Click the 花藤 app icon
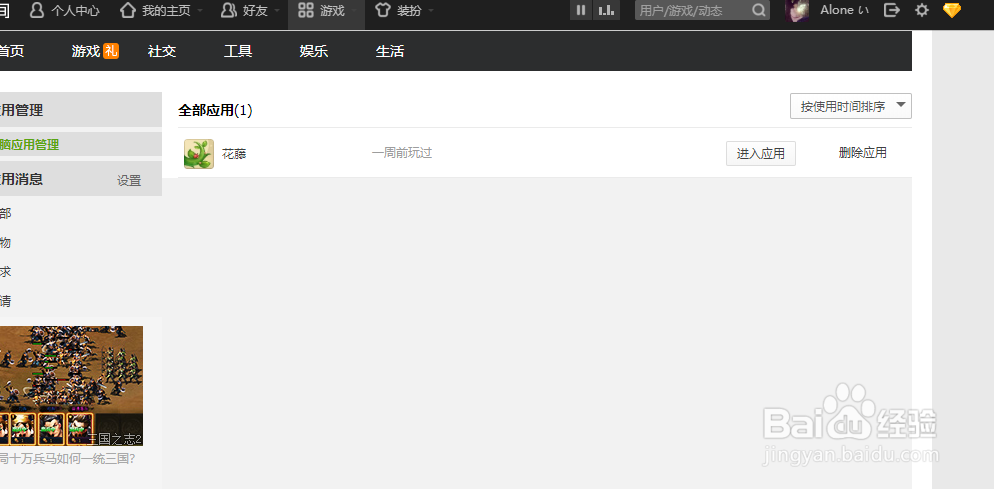This screenshot has height=489, width=994. click(x=199, y=154)
